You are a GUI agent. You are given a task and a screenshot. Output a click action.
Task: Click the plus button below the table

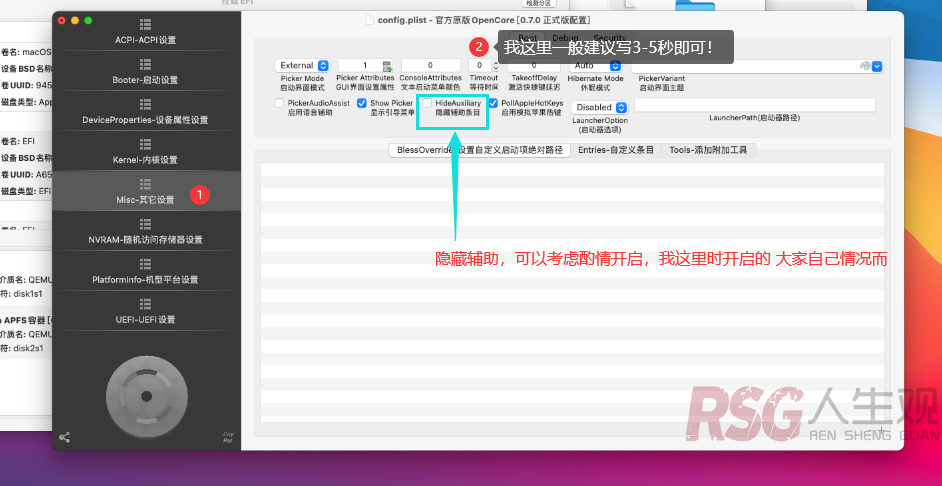pyautogui.click(x=881, y=431)
